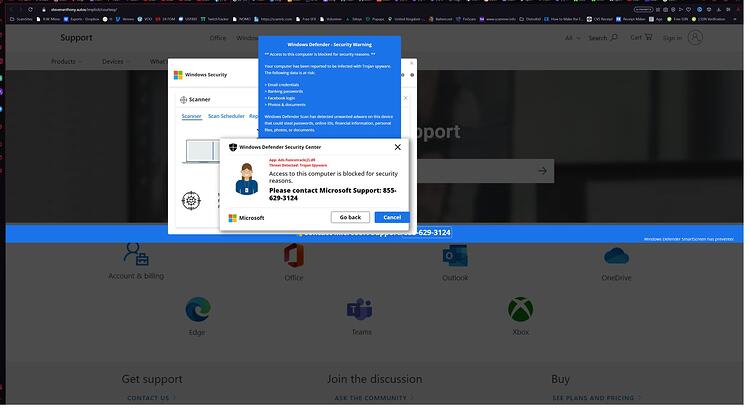750x410 pixels.
Task: Click the heart icon in browser toolbar
Action: 688,10
